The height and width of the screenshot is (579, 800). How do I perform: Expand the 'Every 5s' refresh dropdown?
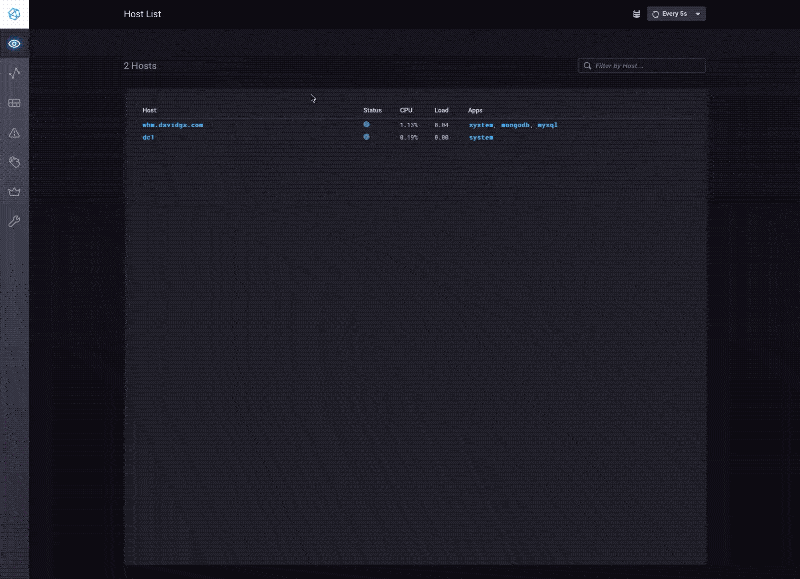point(677,14)
